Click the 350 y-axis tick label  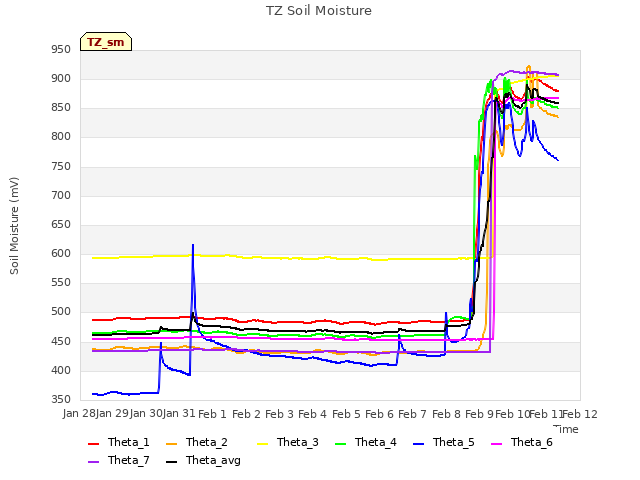coord(61,400)
